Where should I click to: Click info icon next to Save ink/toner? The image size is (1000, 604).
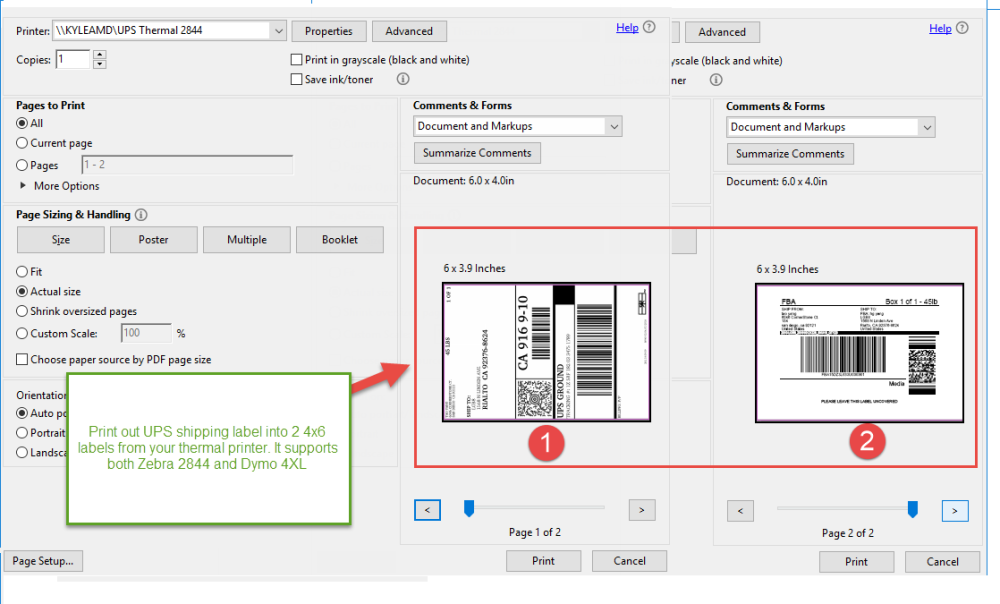[x=403, y=78]
